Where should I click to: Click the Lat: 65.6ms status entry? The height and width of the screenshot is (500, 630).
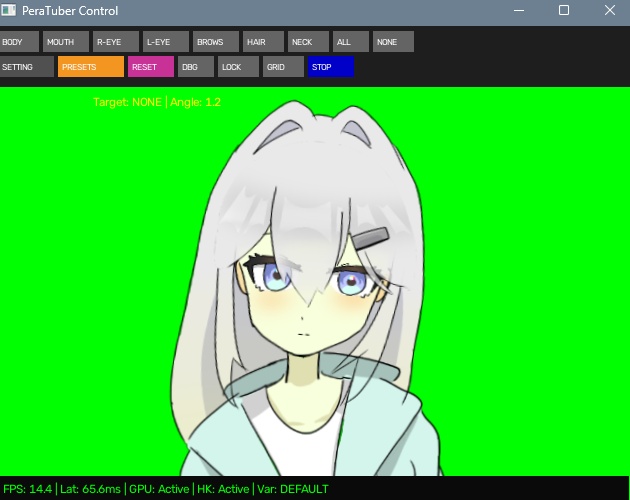[x=90, y=489]
